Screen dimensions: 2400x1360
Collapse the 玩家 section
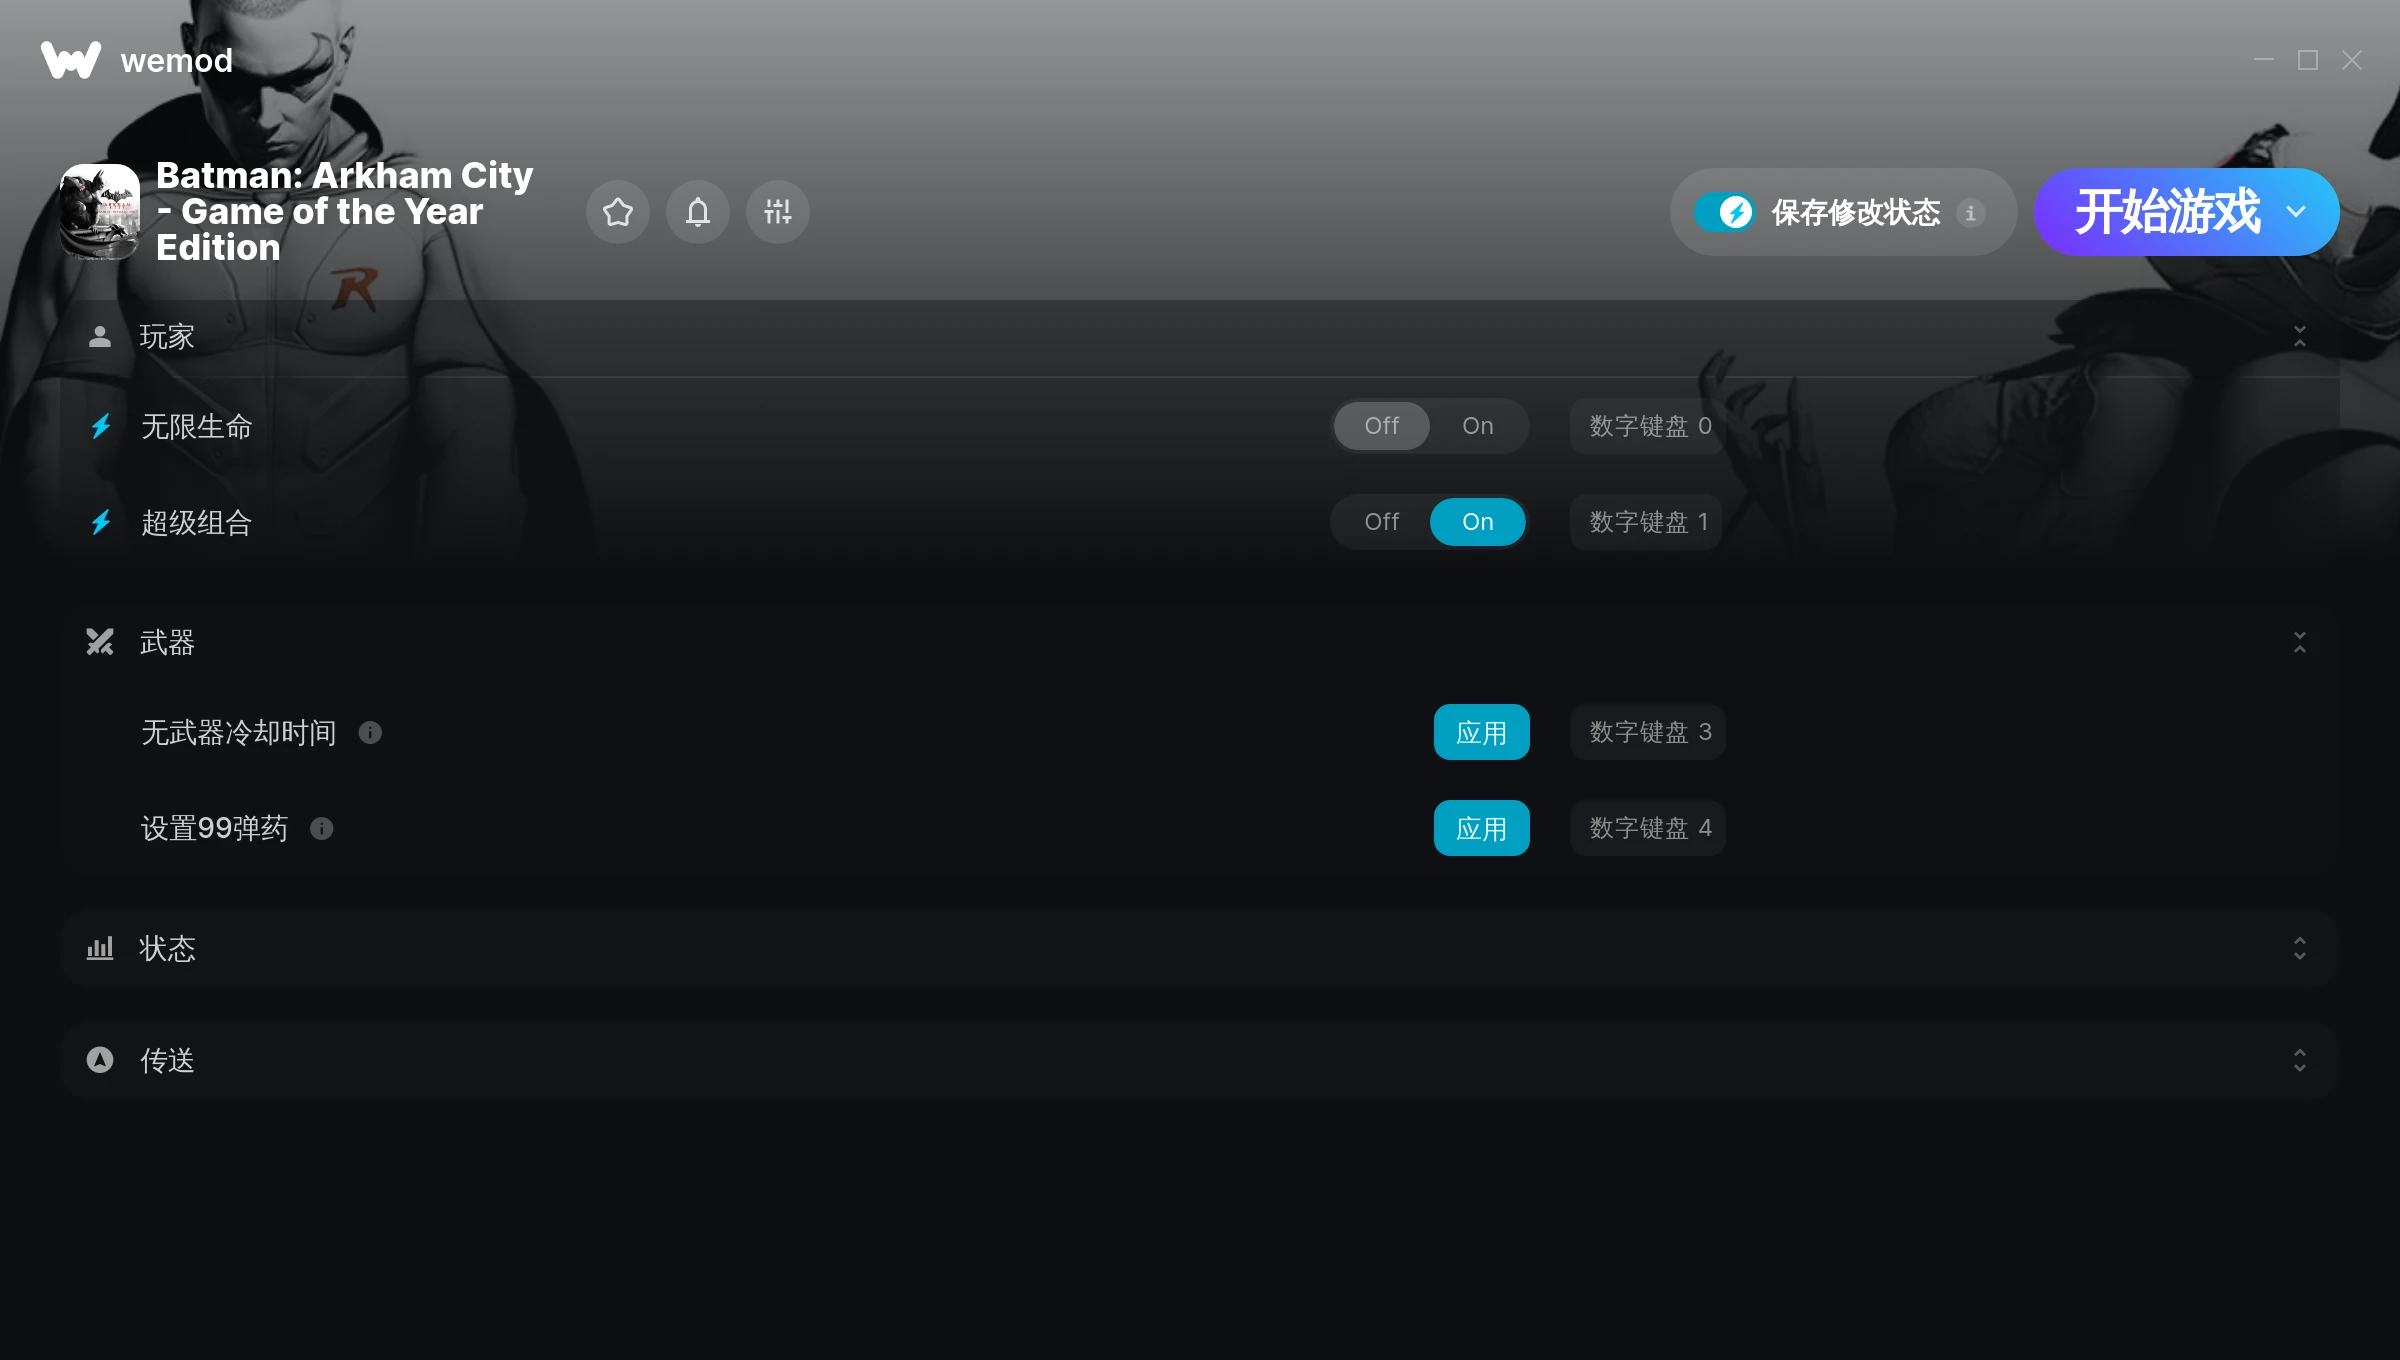pos(2300,337)
